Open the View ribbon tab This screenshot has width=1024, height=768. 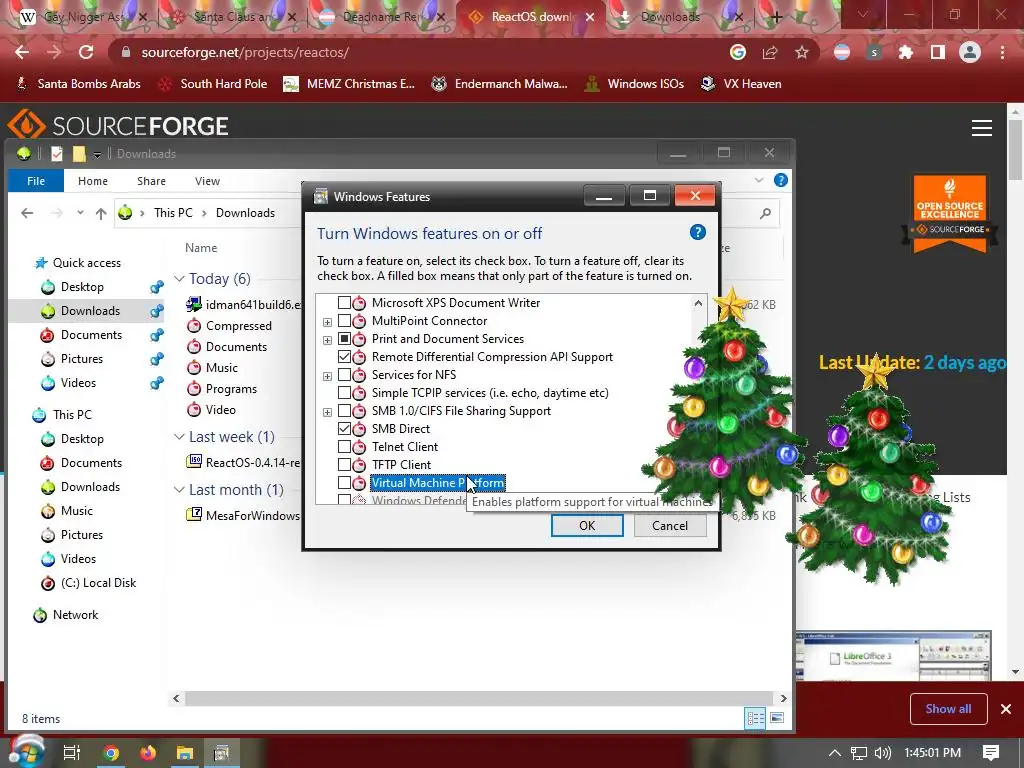[207, 181]
